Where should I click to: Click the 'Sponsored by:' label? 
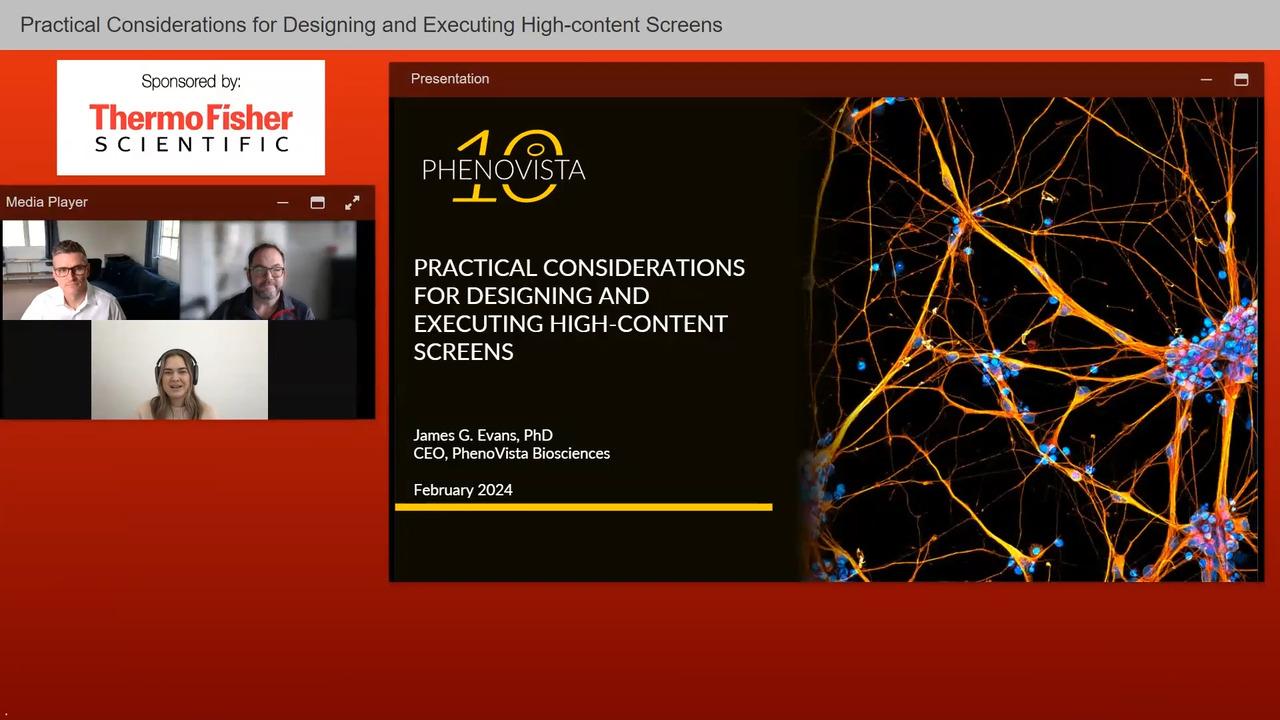point(191,81)
